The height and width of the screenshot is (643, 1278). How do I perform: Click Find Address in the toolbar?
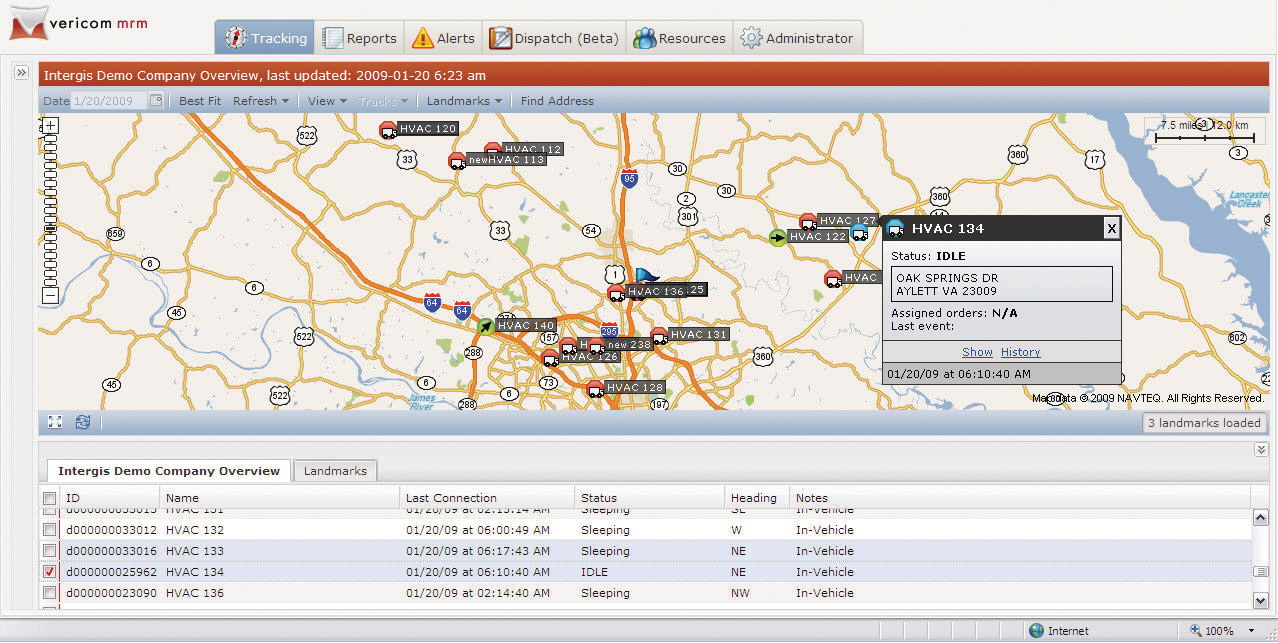click(x=557, y=101)
